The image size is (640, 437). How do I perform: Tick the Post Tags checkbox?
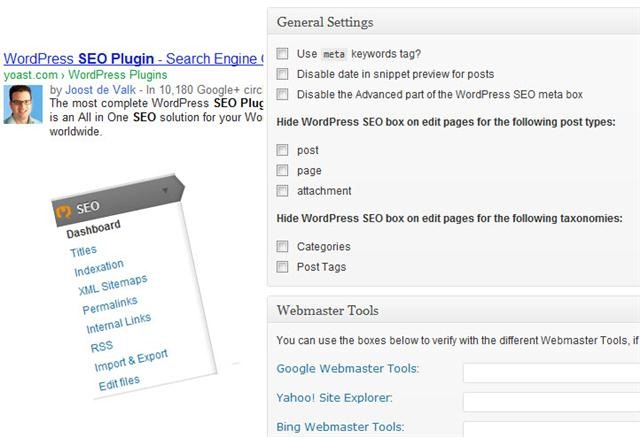(282, 266)
